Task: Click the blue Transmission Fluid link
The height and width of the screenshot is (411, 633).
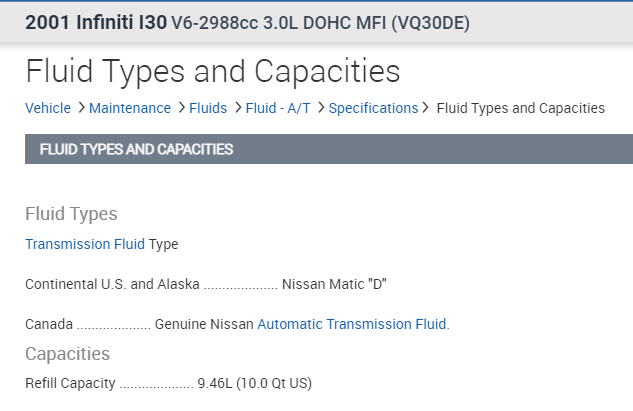Action: (85, 243)
